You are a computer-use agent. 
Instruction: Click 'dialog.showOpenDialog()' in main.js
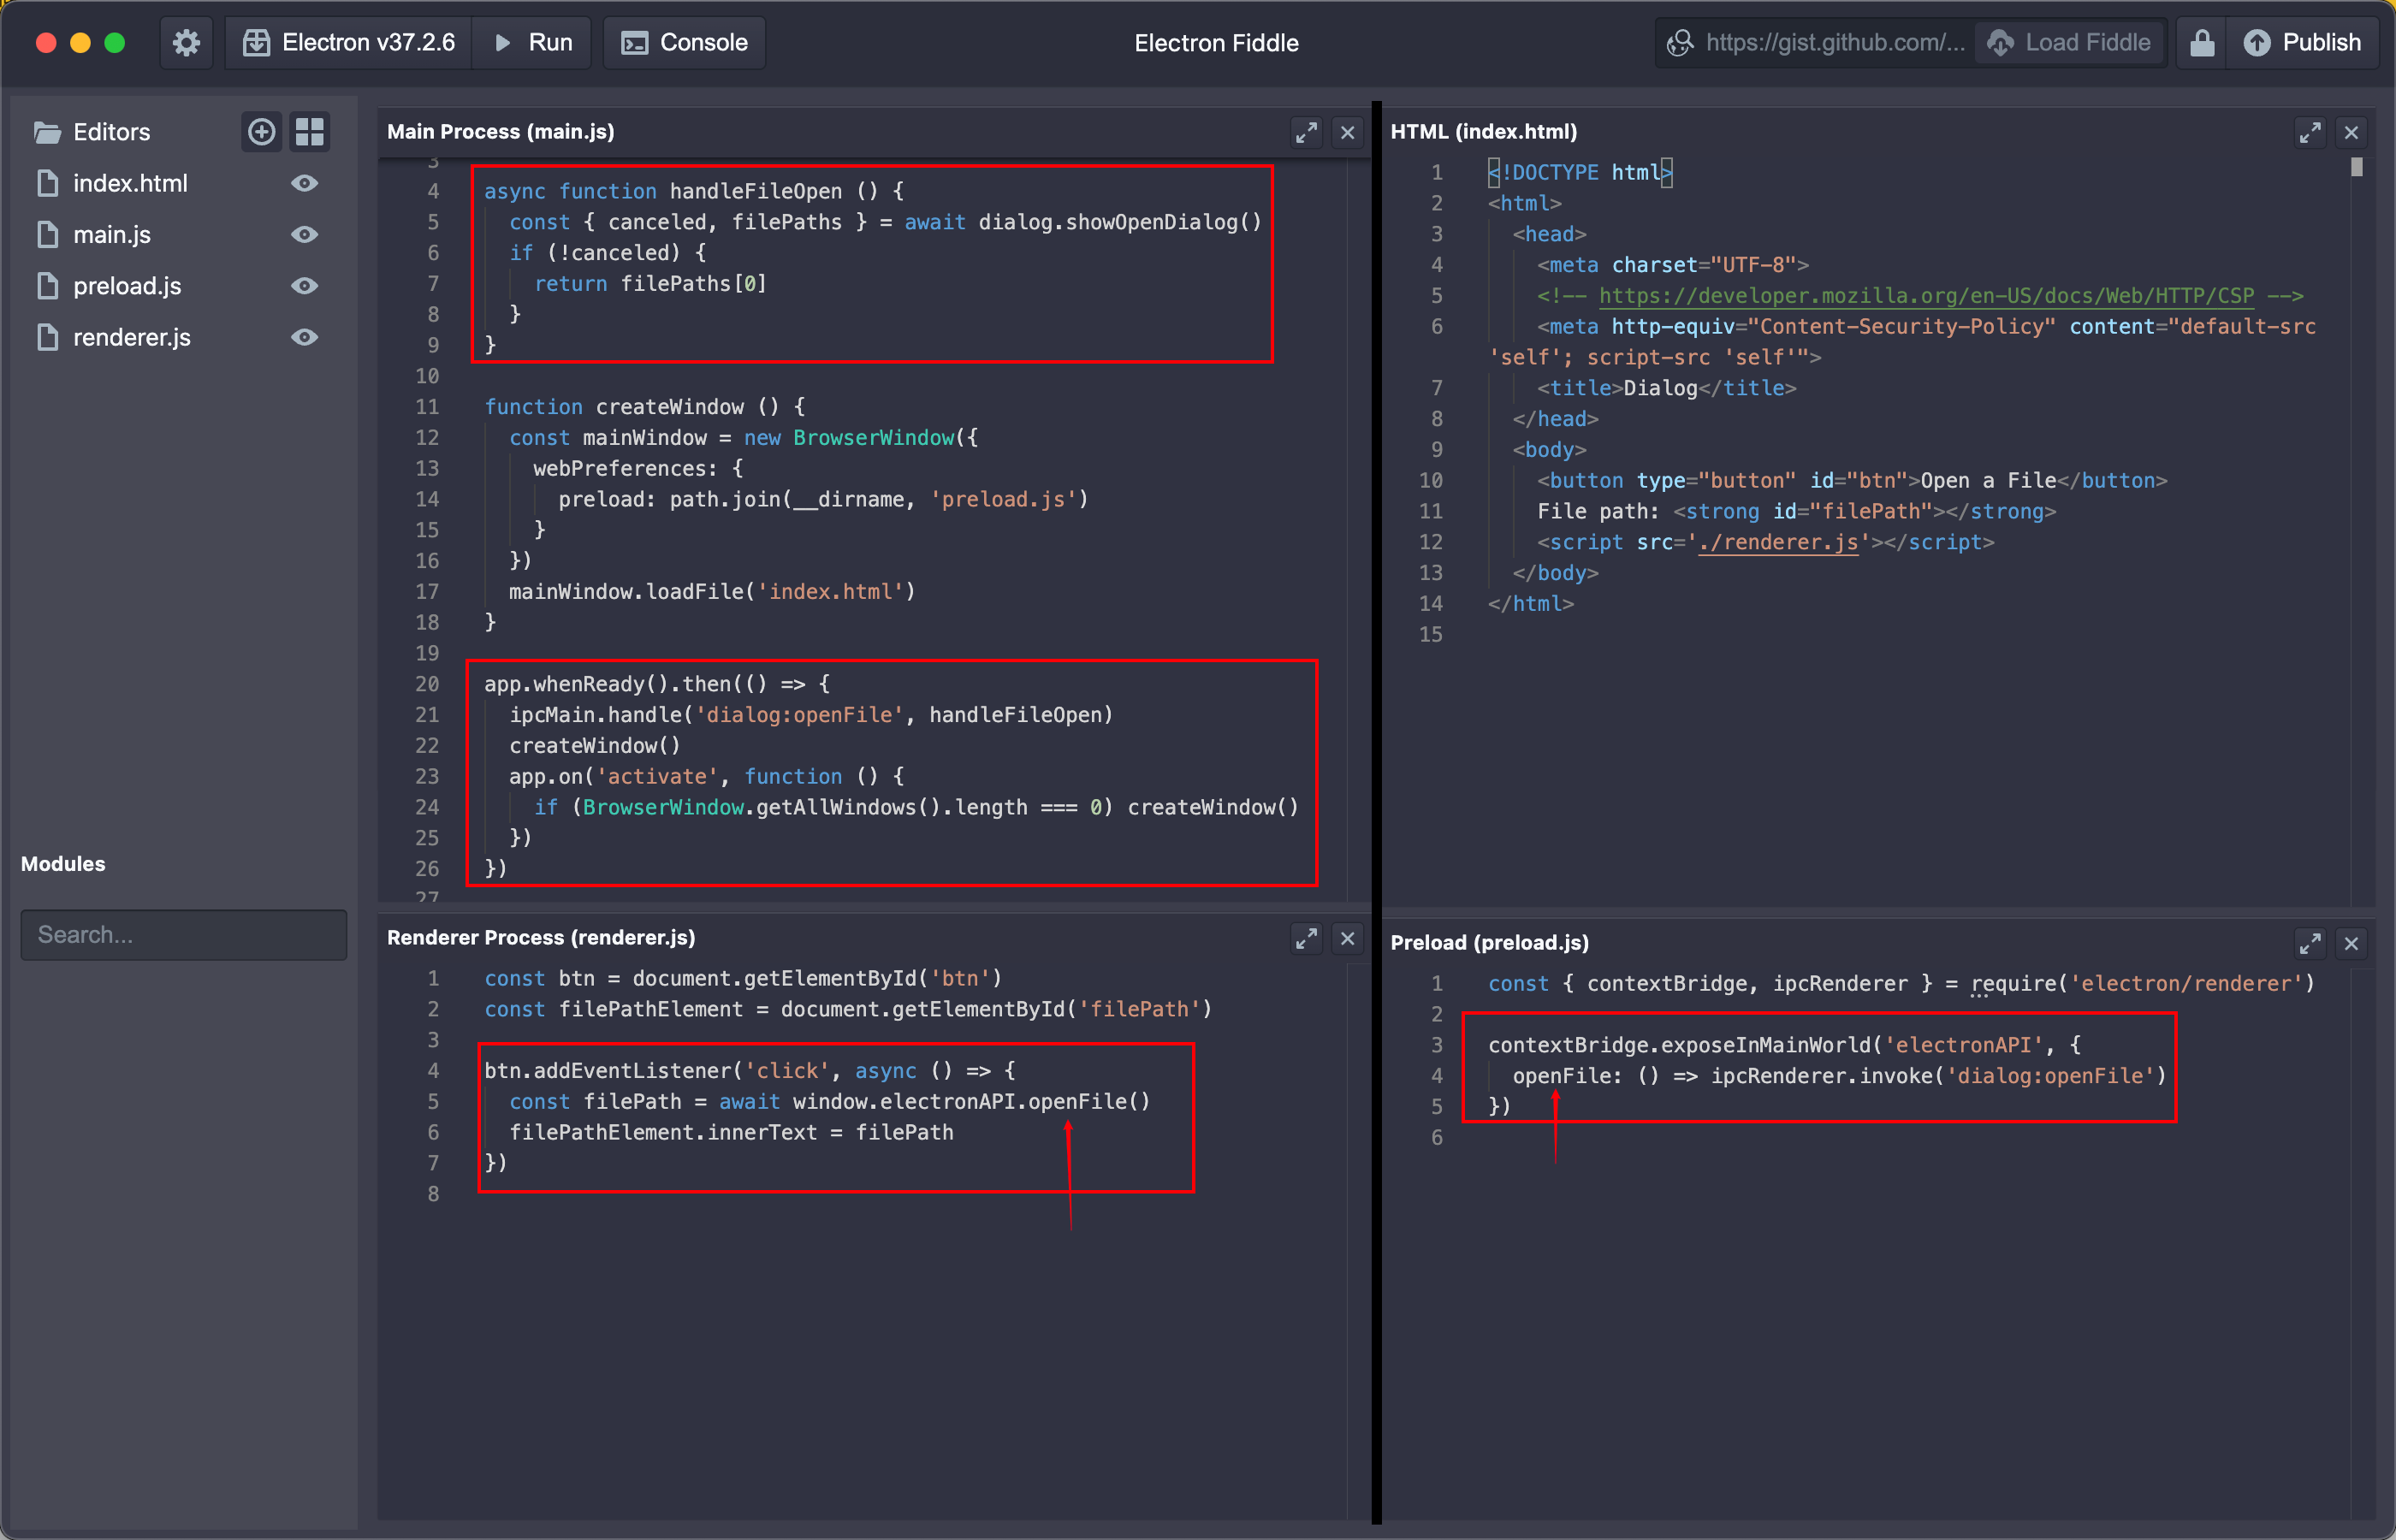point(1120,222)
